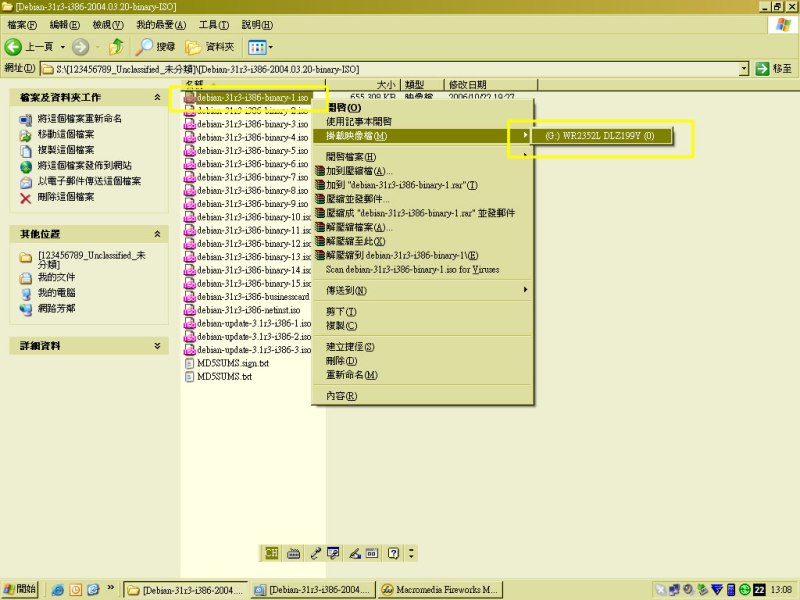Click the green circular tray icon
This screenshot has width=800, height=600.
coord(745,590)
